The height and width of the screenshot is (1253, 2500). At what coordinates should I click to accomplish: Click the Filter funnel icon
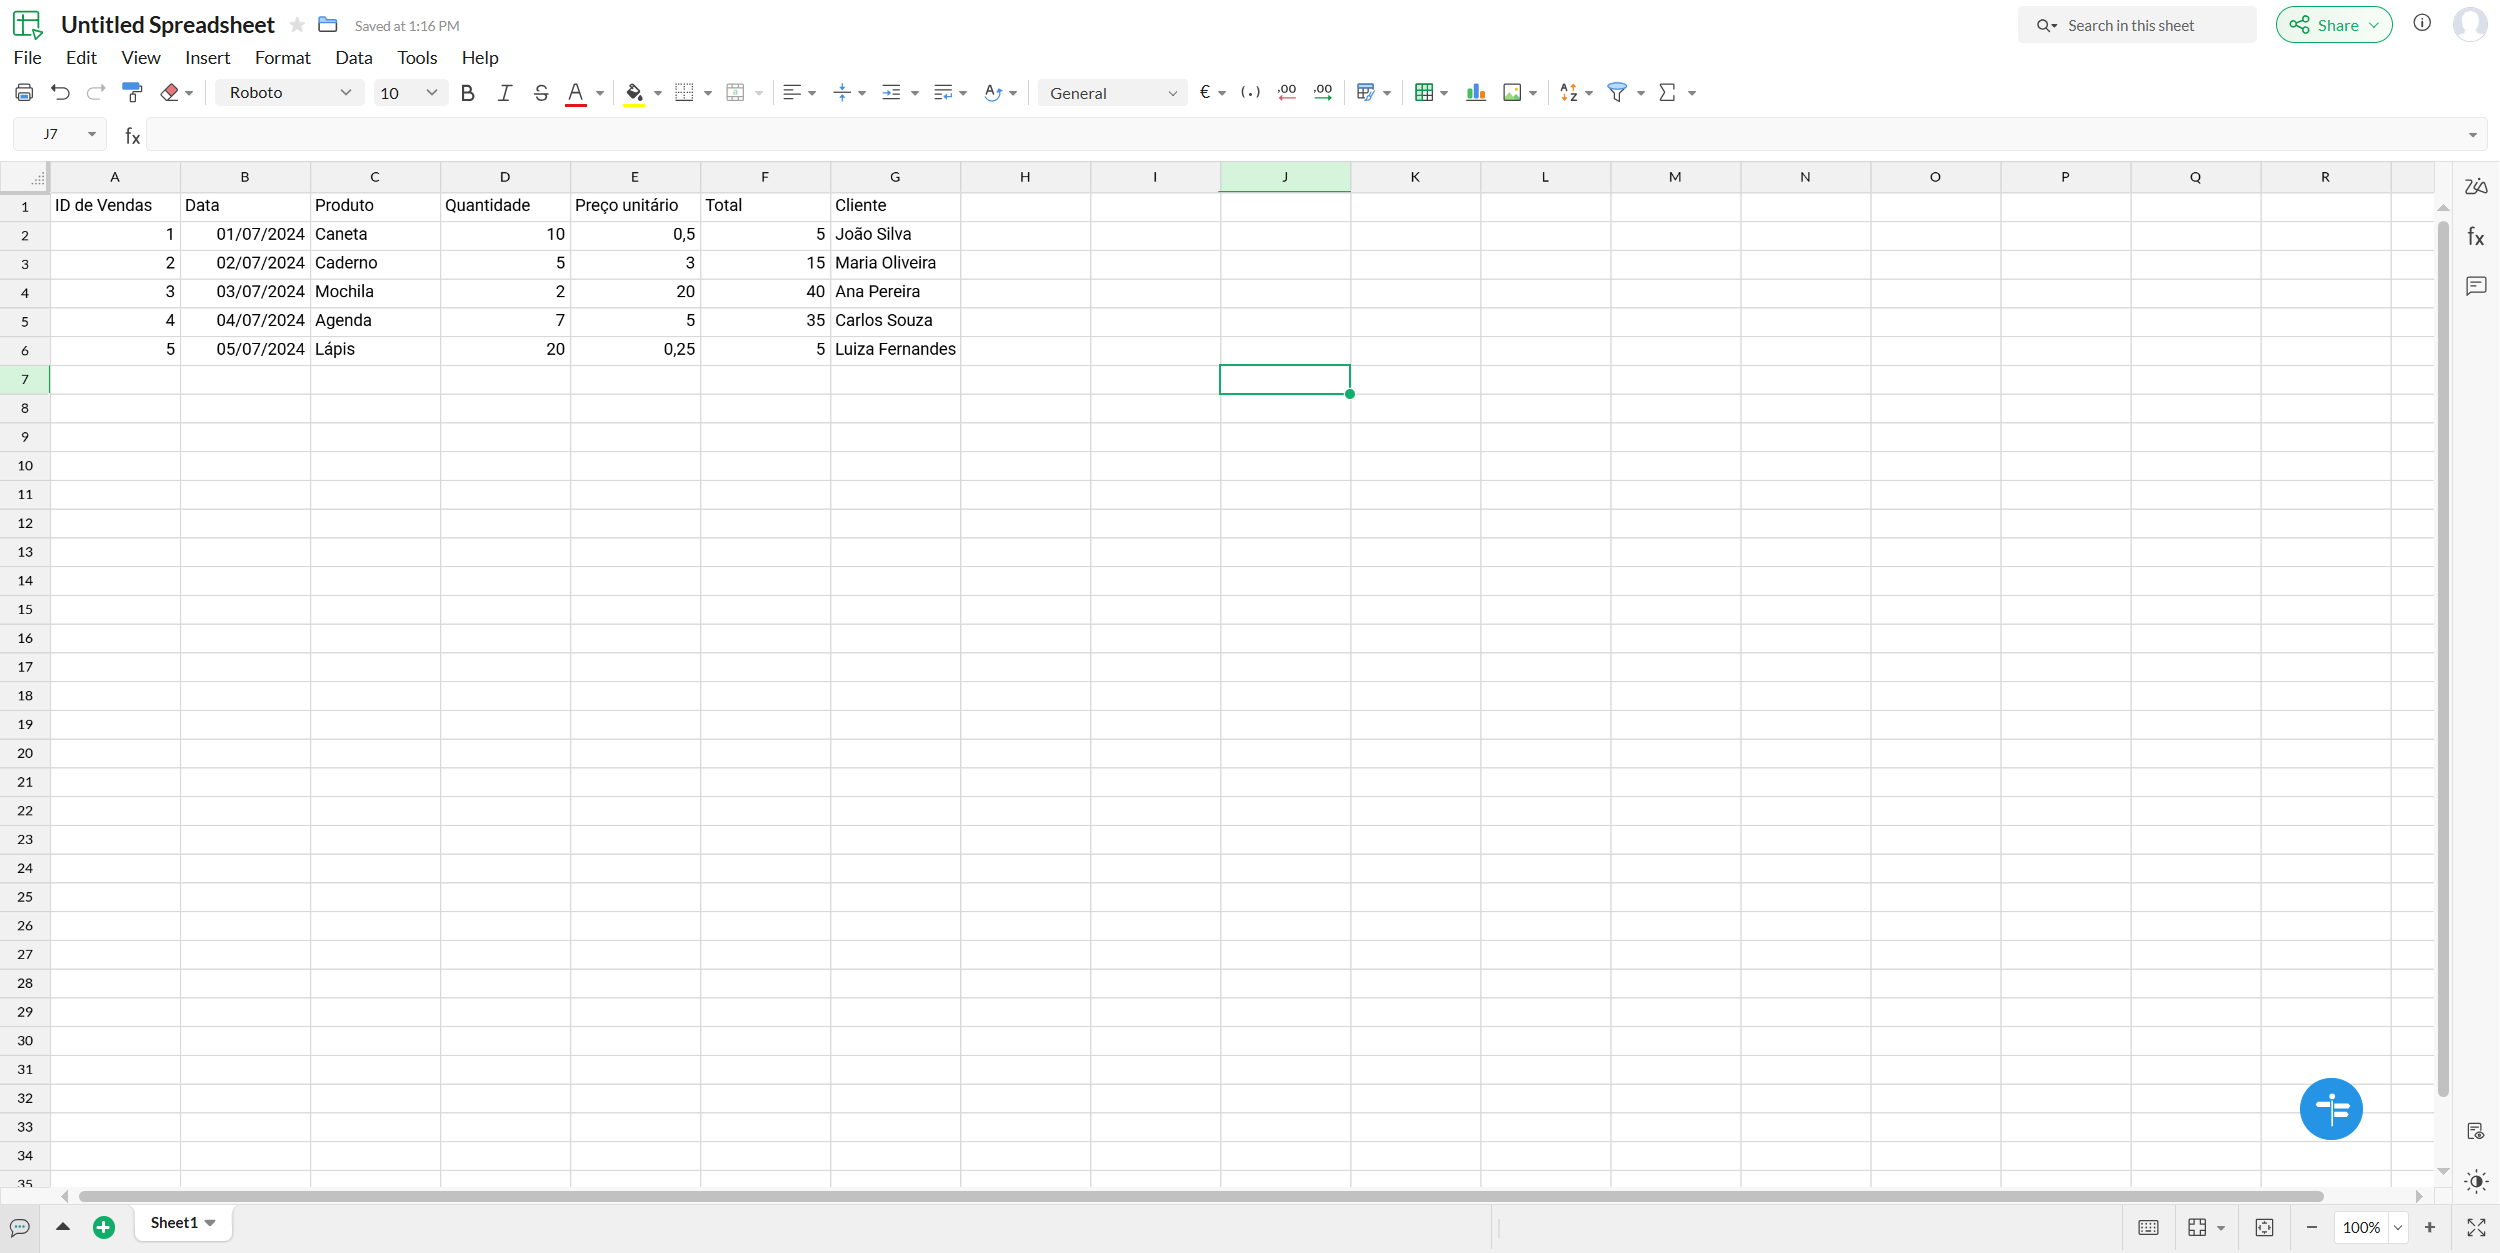tap(1617, 93)
